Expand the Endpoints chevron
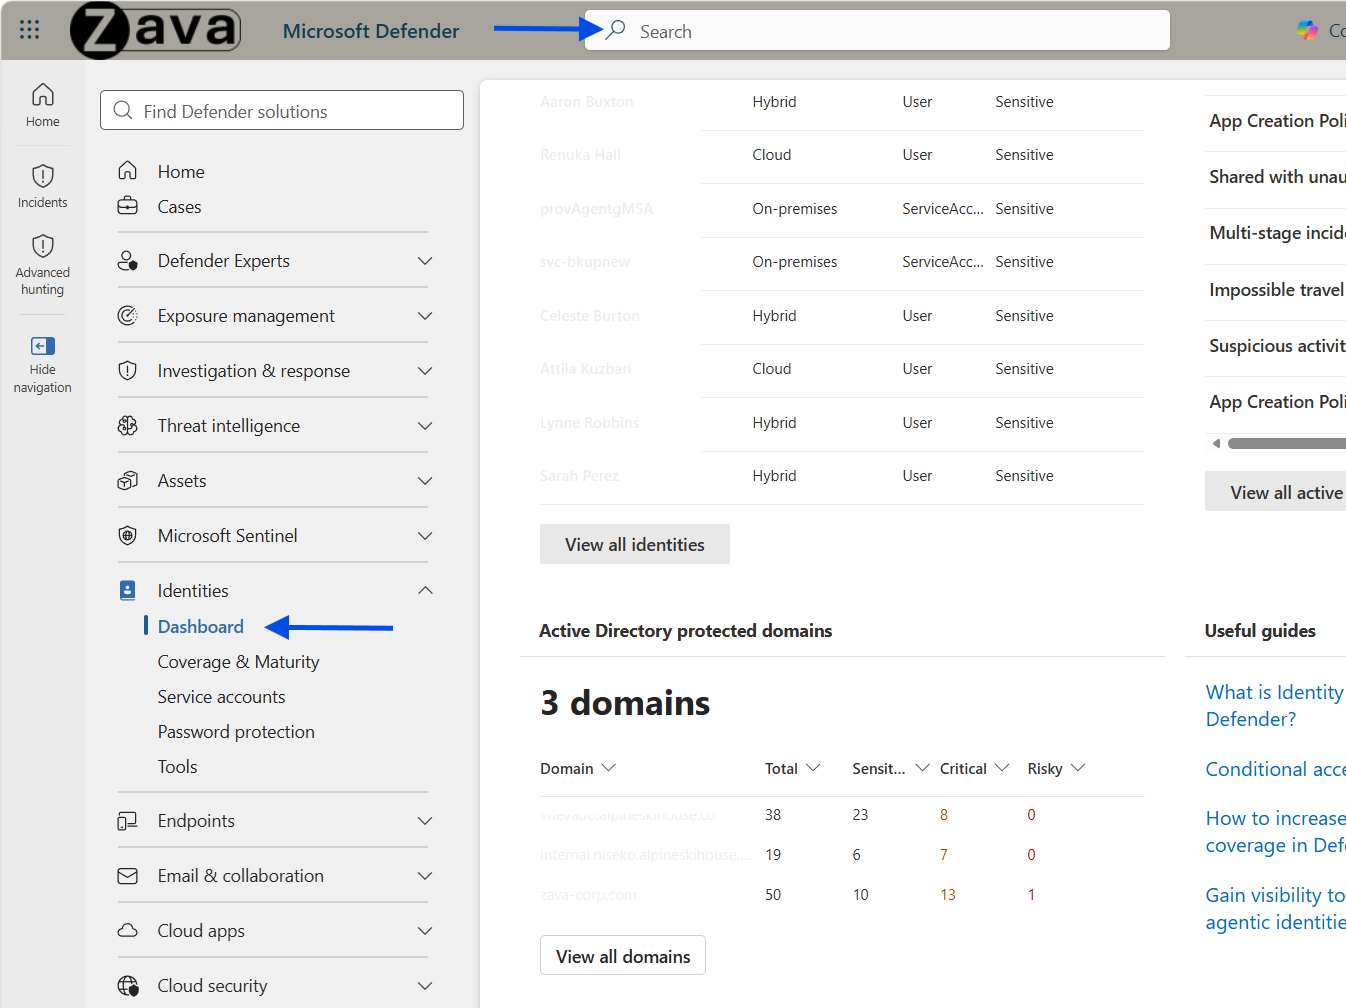 [425, 821]
